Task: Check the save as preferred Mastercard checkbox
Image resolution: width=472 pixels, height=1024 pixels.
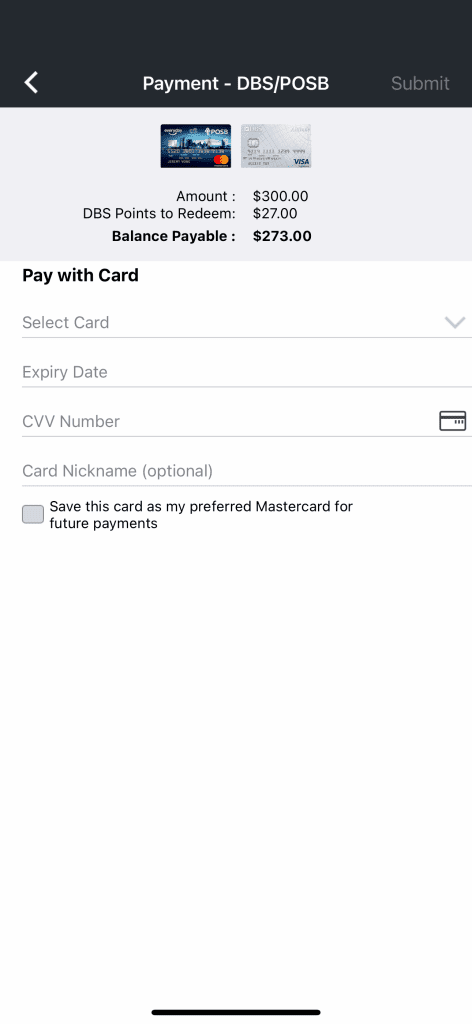Action: click(x=33, y=515)
